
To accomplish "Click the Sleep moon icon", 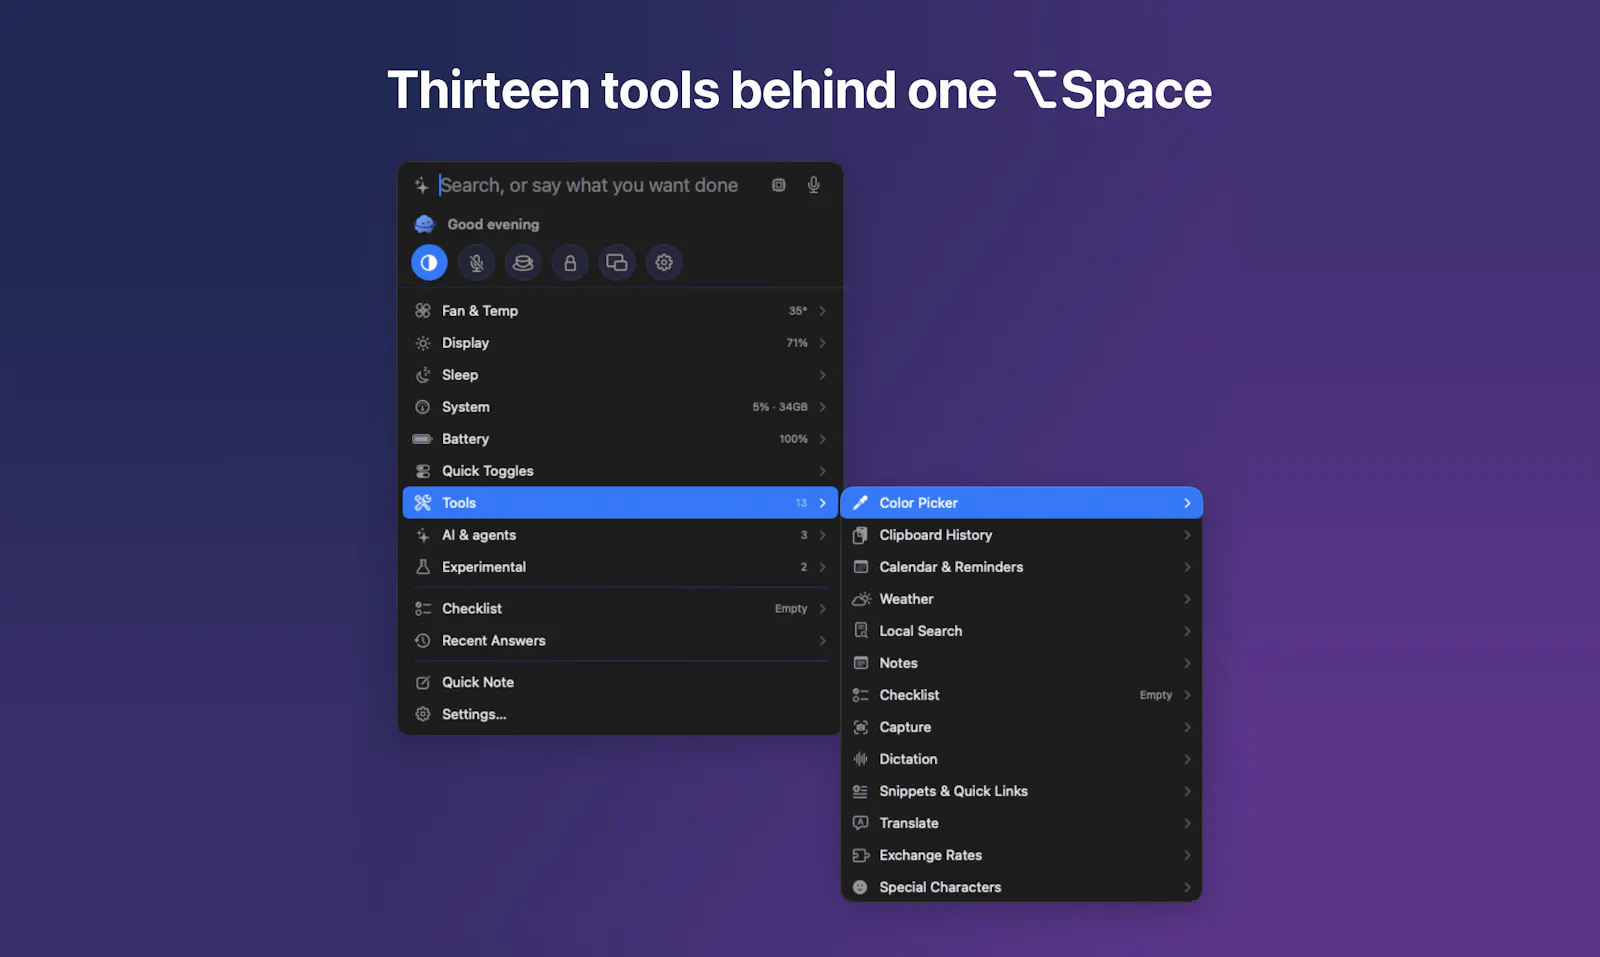I will (423, 375).
